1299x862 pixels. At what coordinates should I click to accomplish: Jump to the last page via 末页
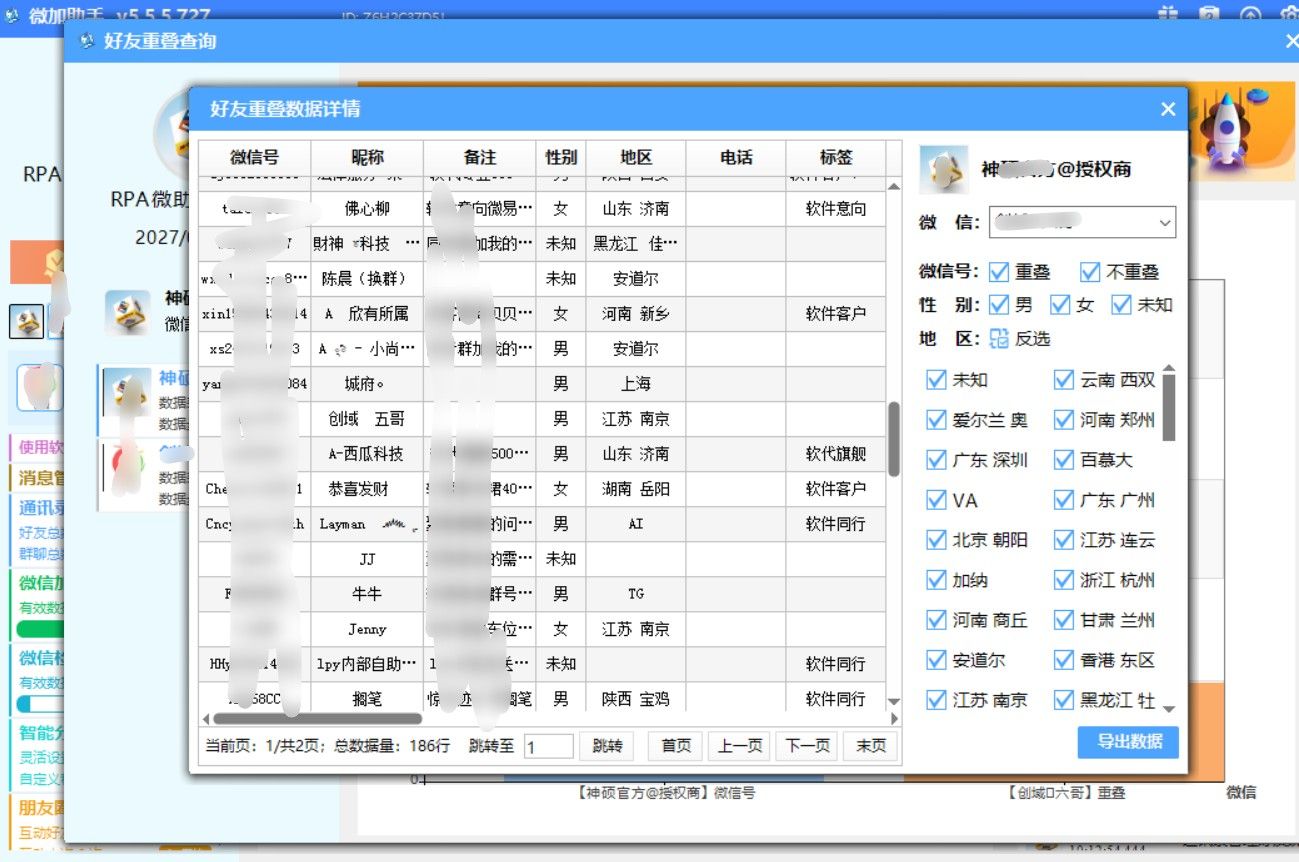click(x=869, y=745)
